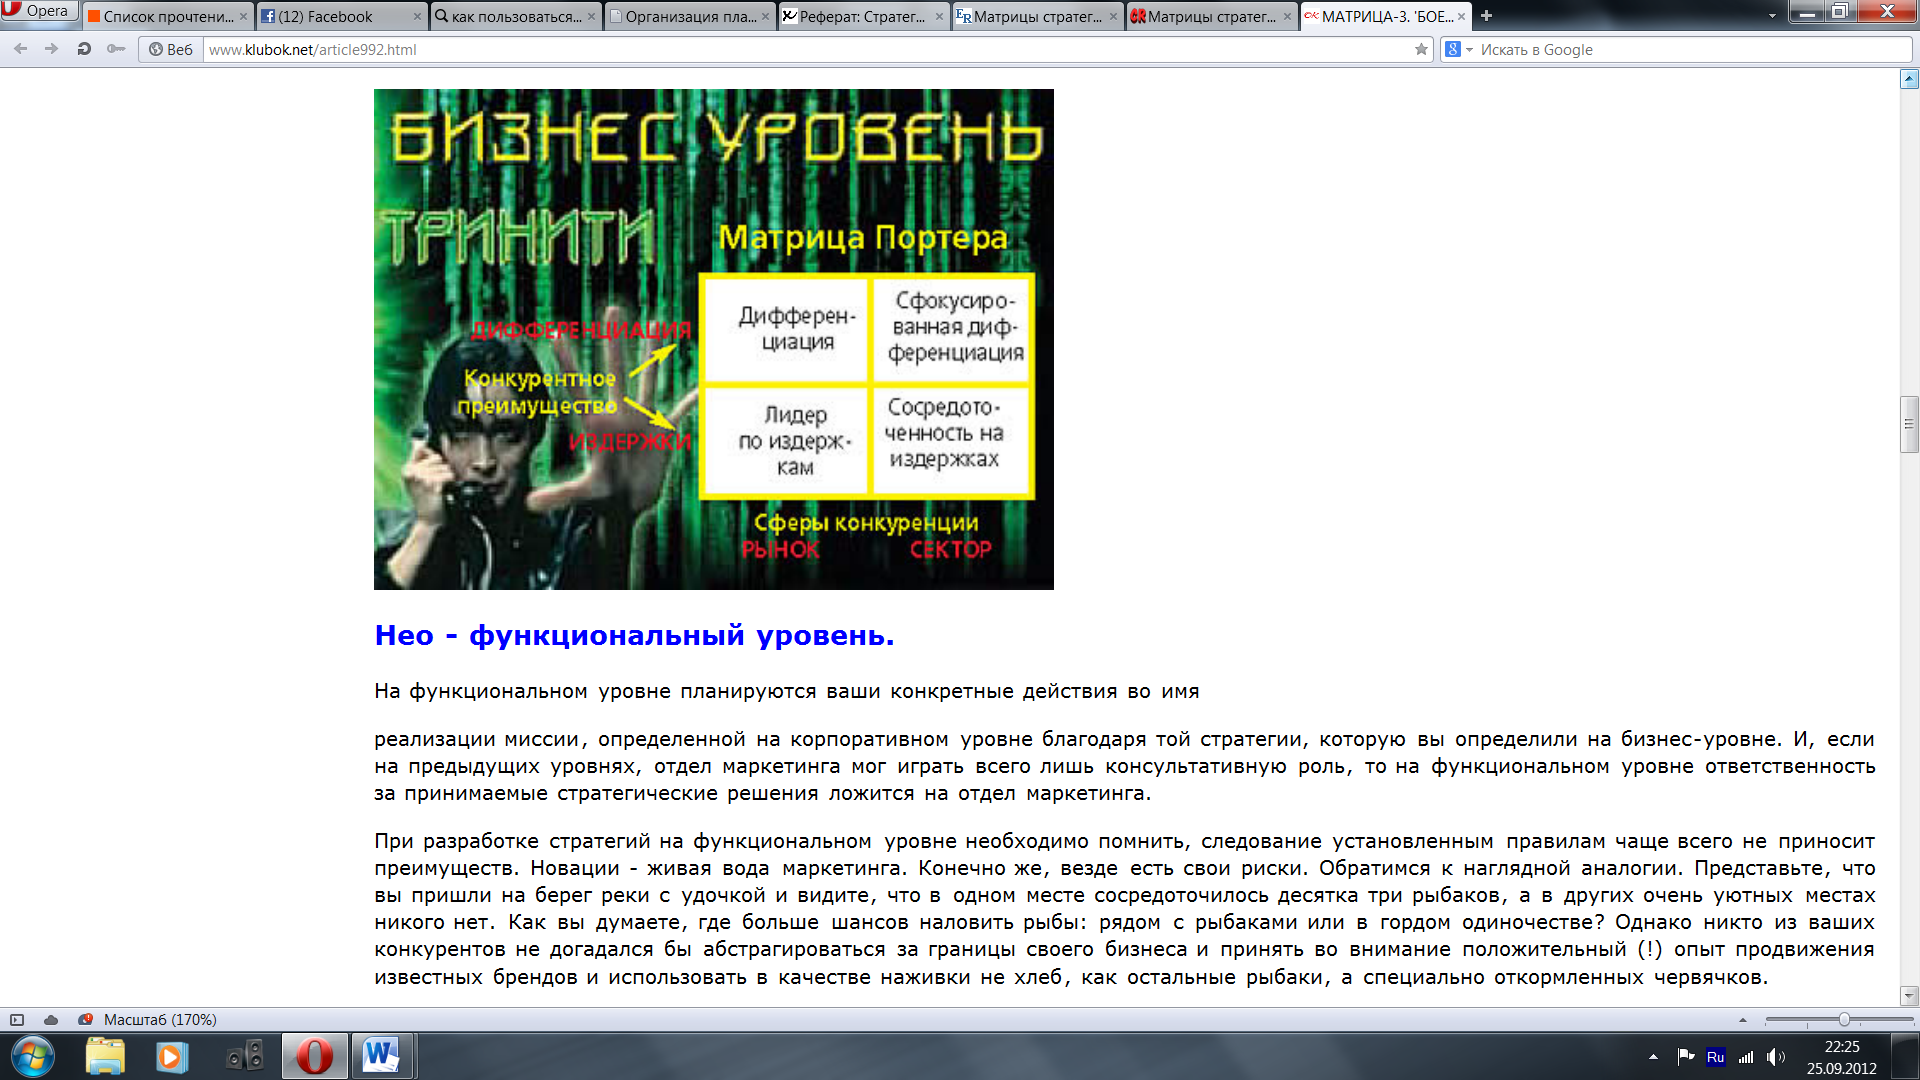Open Windows Explorer from the taskbar
Screen dimensions: 1920x1080
click(x=105, y=1056)
